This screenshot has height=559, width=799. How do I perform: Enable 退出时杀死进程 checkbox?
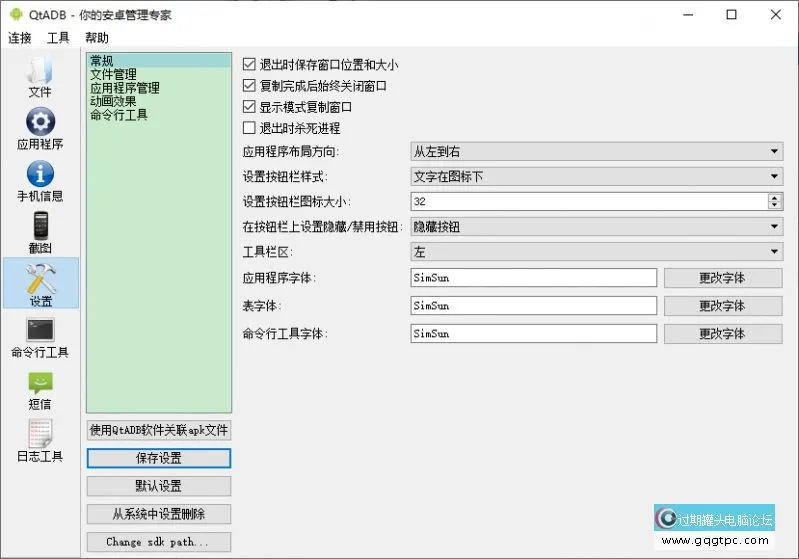point(250,128)
